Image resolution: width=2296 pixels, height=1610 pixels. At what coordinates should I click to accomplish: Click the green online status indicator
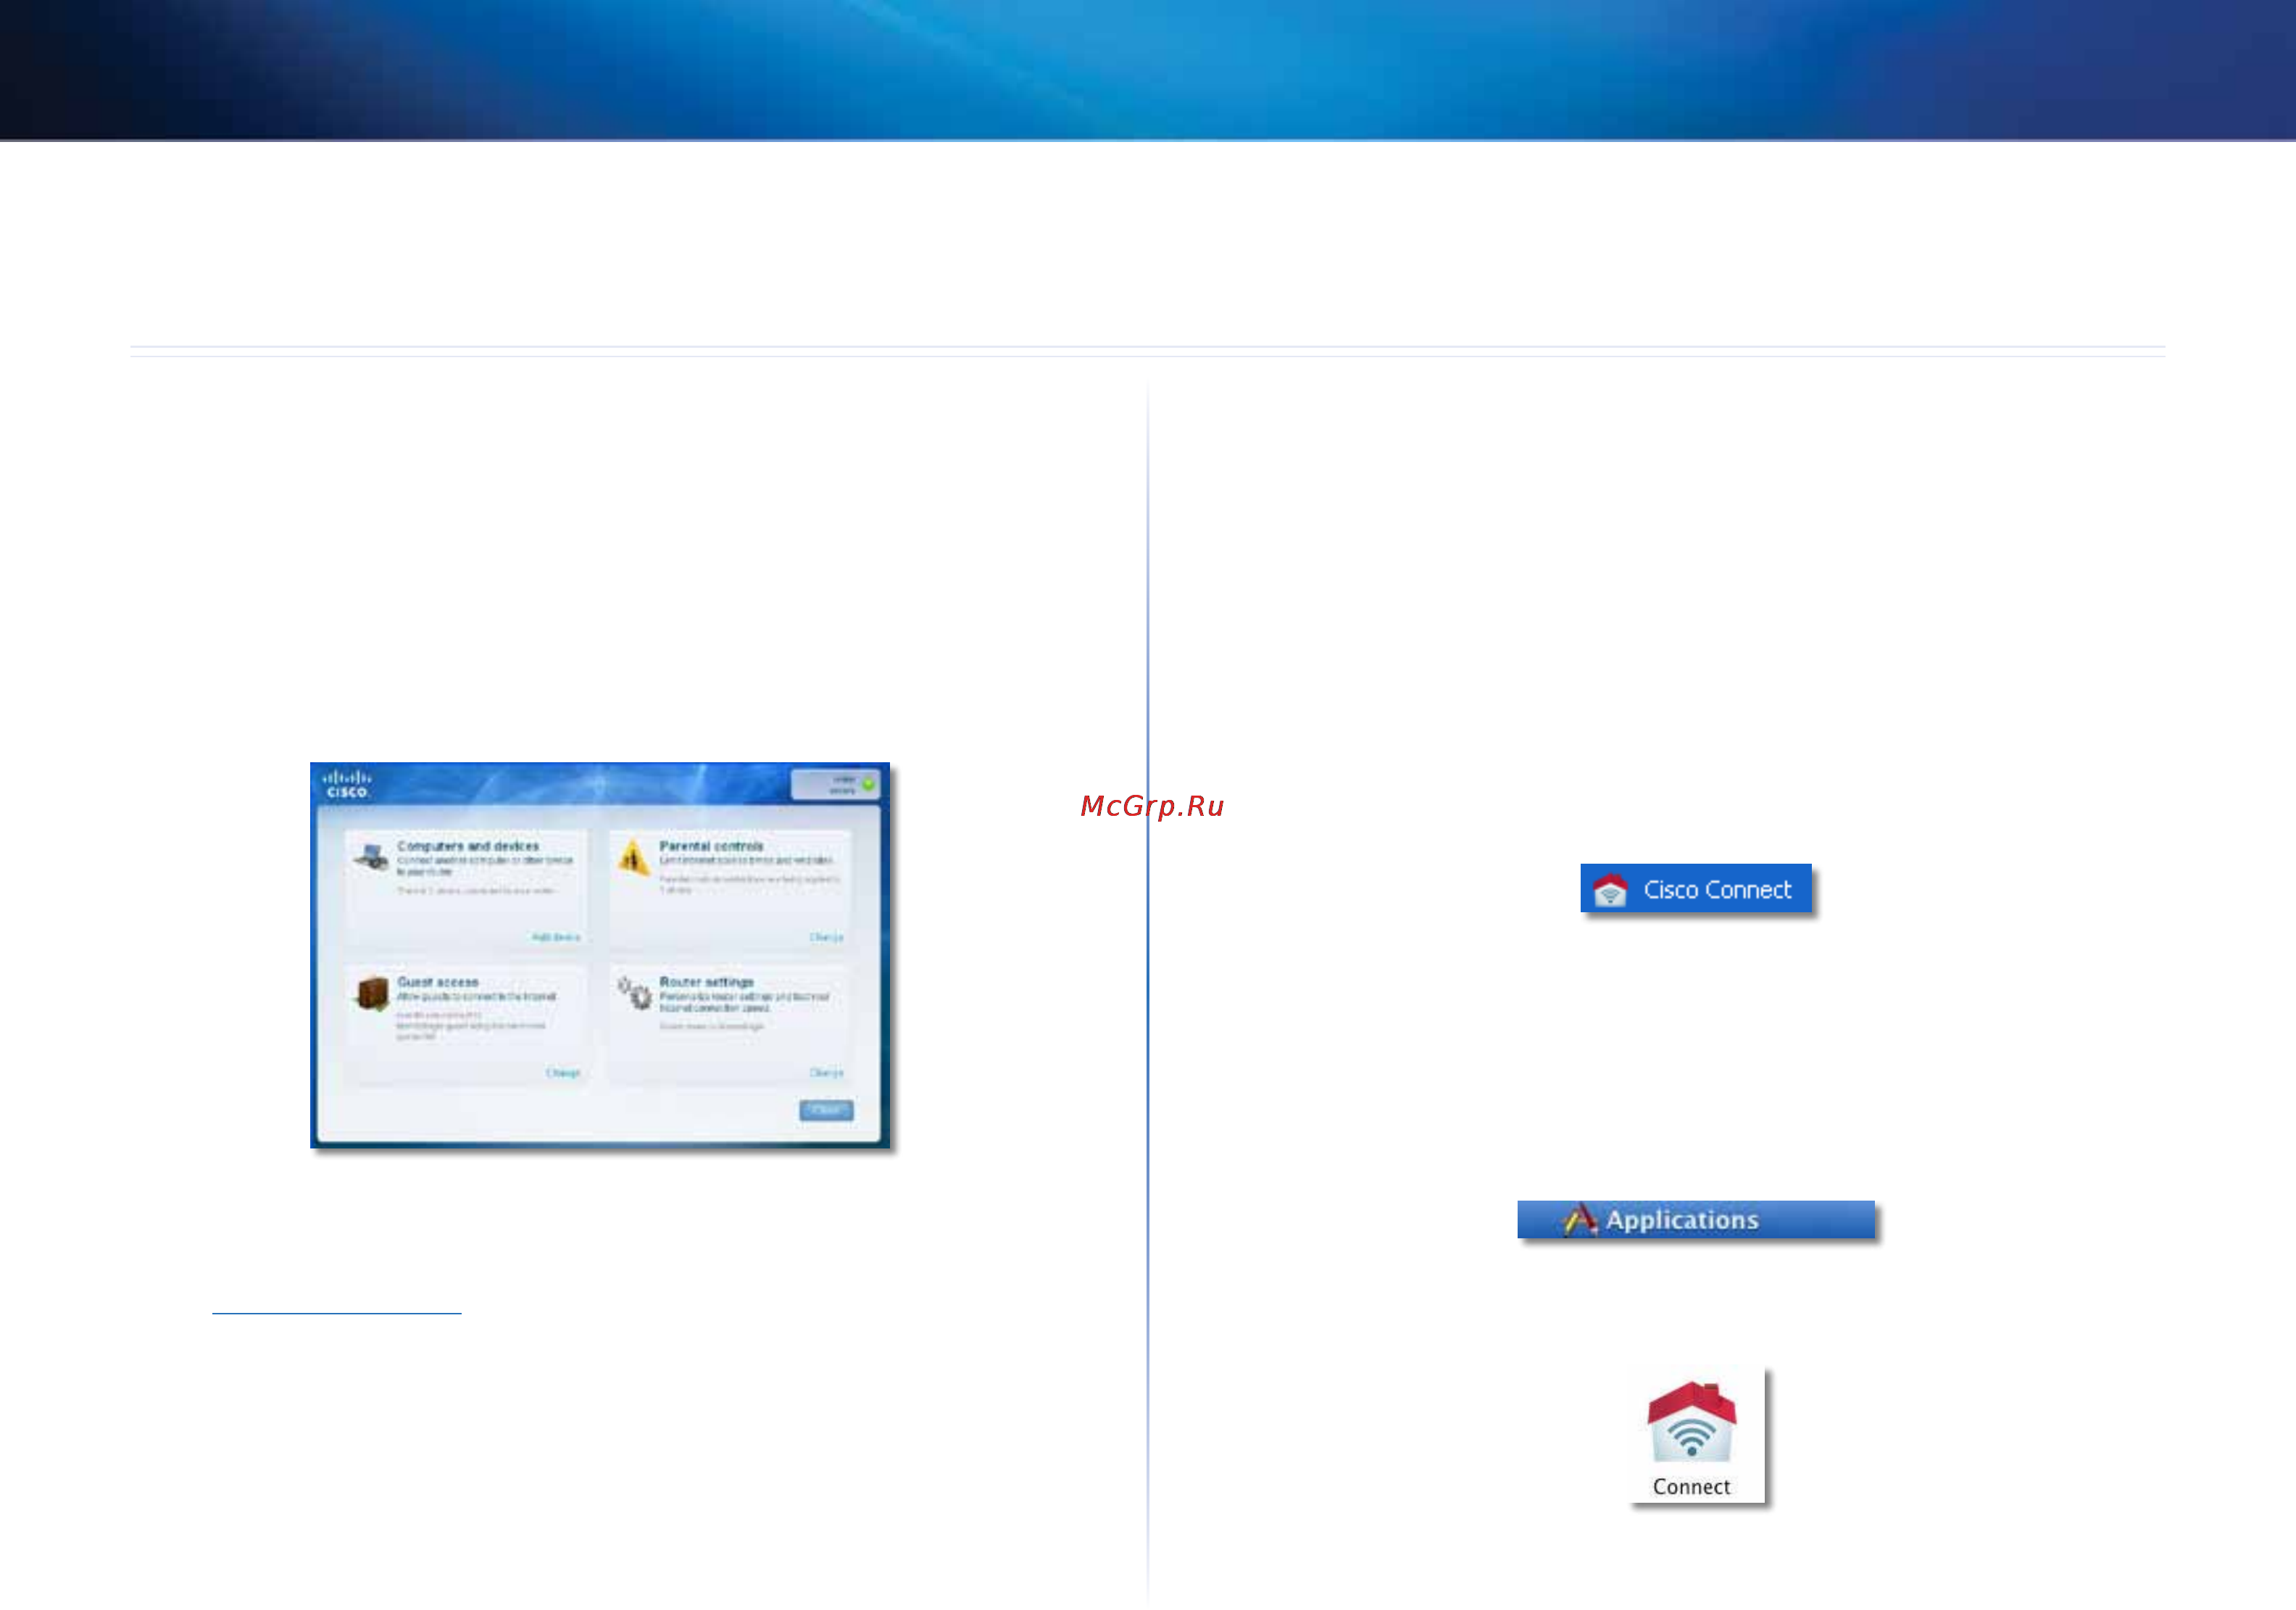click(868, 784)
